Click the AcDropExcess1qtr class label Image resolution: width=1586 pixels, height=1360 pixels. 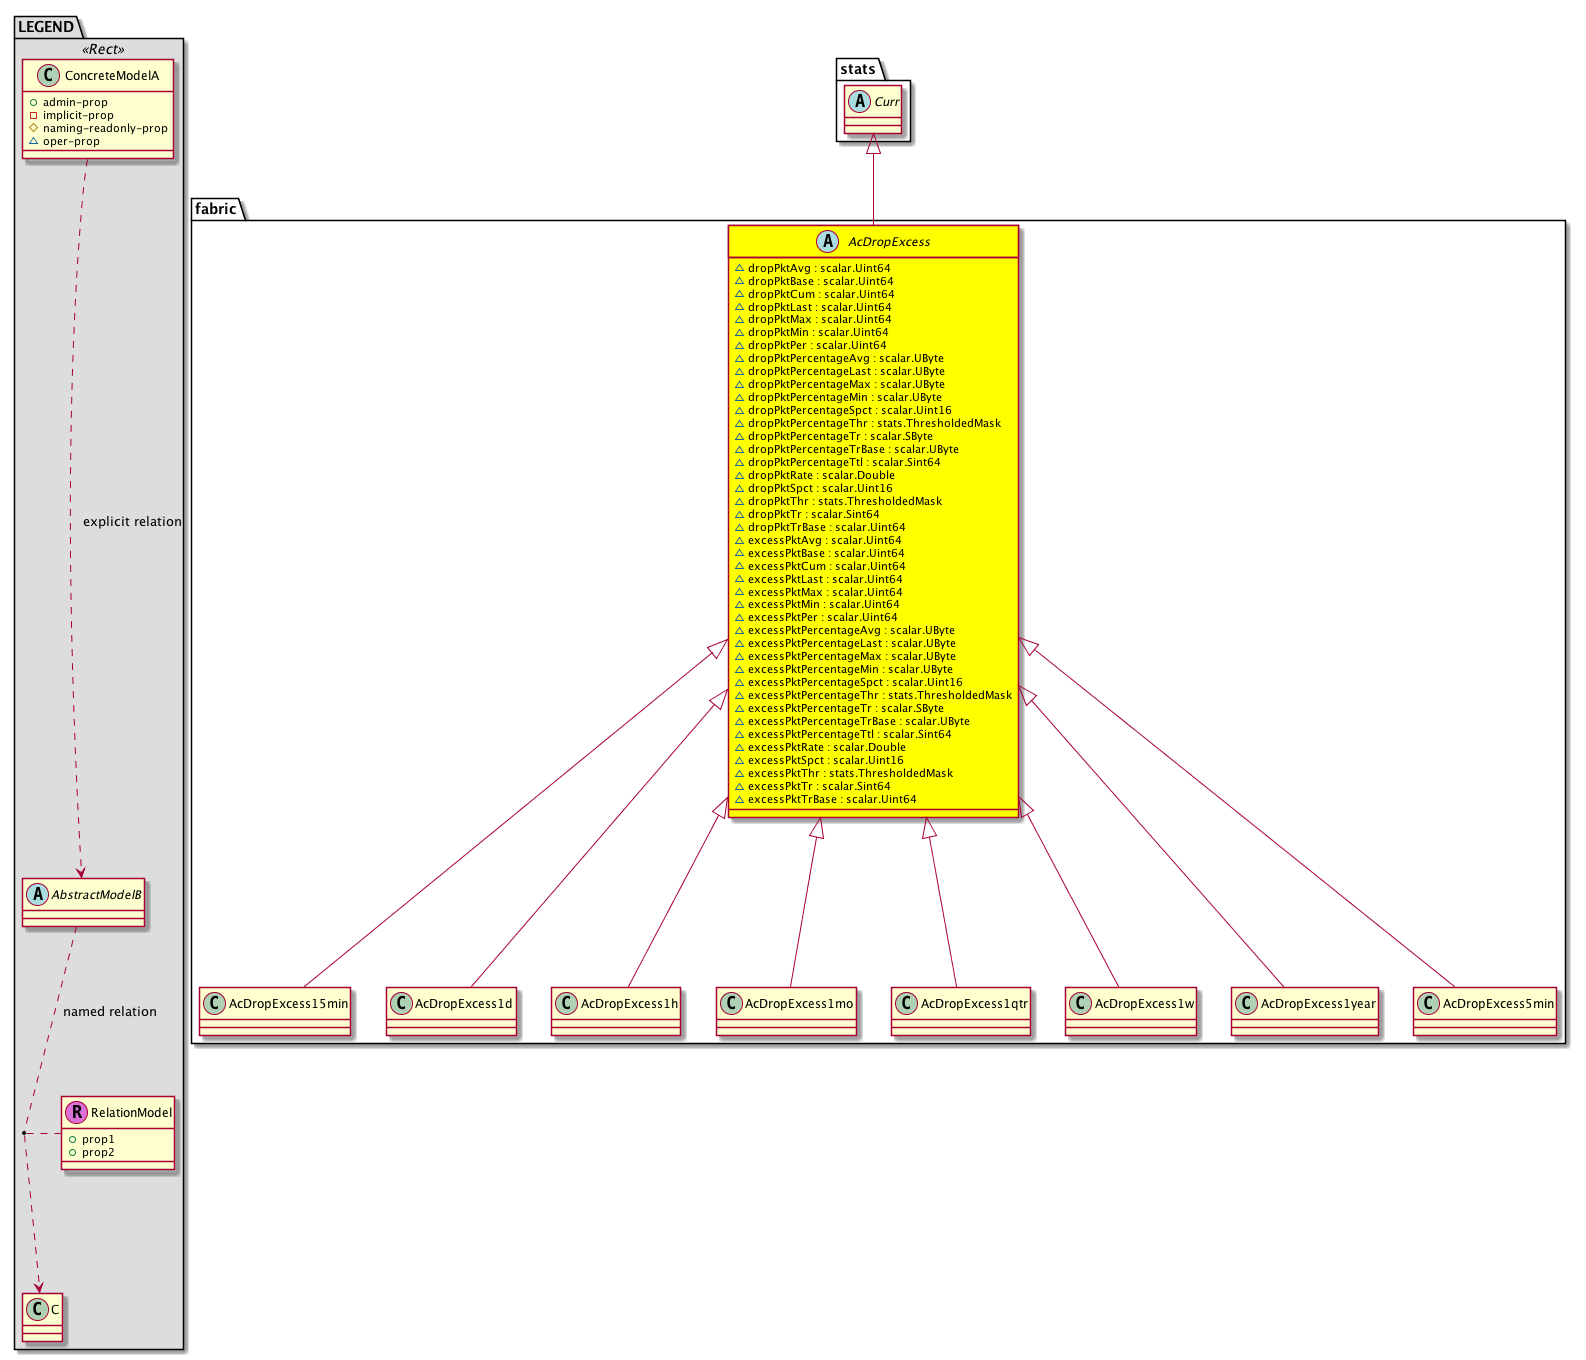click(973, 1003)
